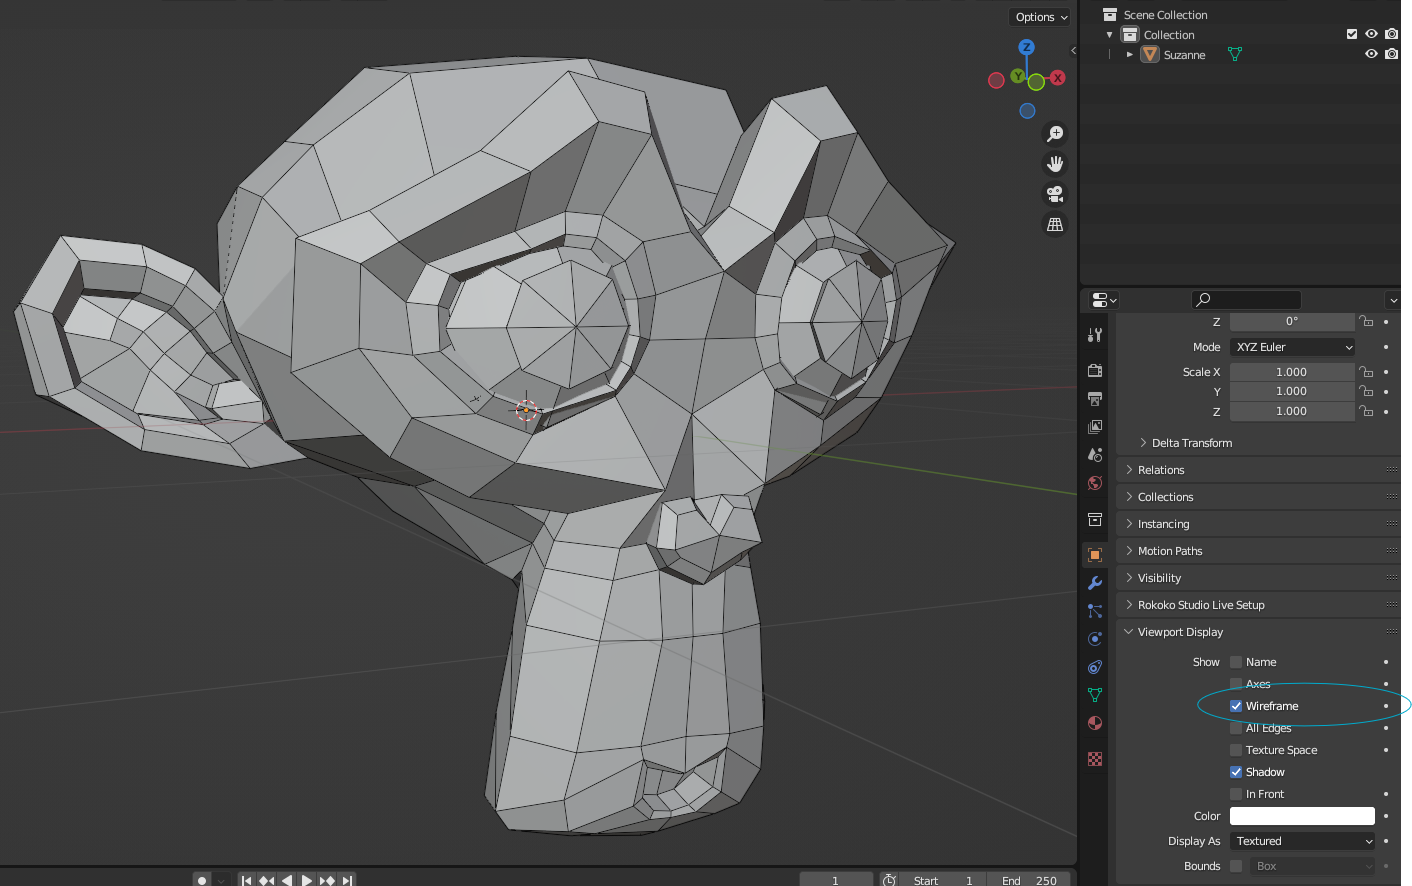Image resolution: width=1412 pixels, height=886 pixels.
Task: Open the viewport Options menu
Action: point(1039,16)
